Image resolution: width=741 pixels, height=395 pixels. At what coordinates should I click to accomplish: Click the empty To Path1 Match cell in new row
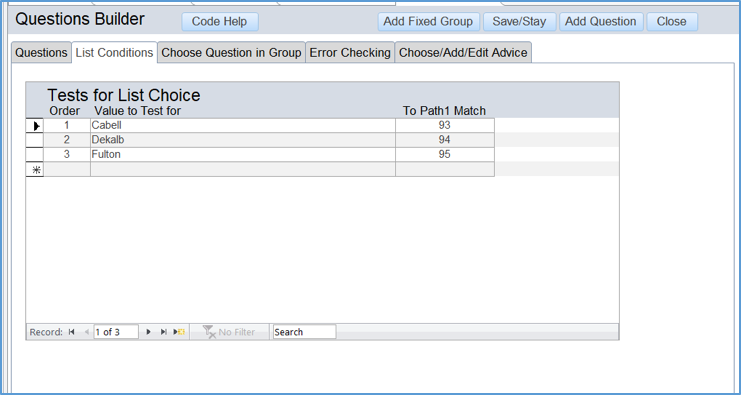click(445, 169)
